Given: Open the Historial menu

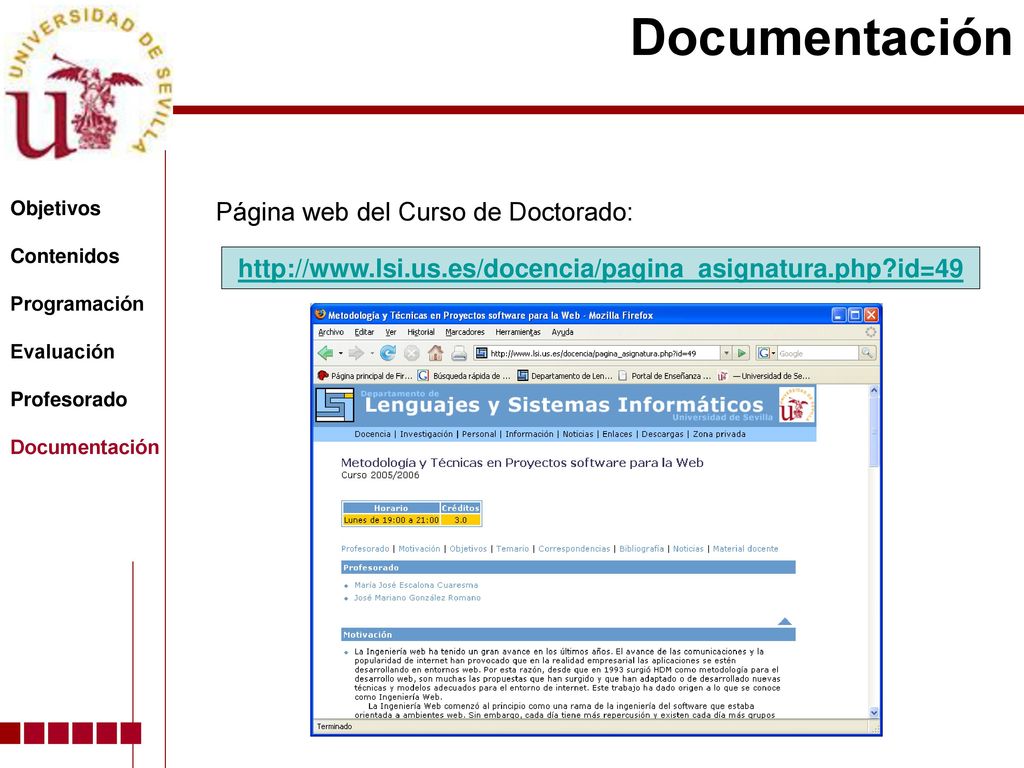Looking at the screenshot, I should click(421, 332).
